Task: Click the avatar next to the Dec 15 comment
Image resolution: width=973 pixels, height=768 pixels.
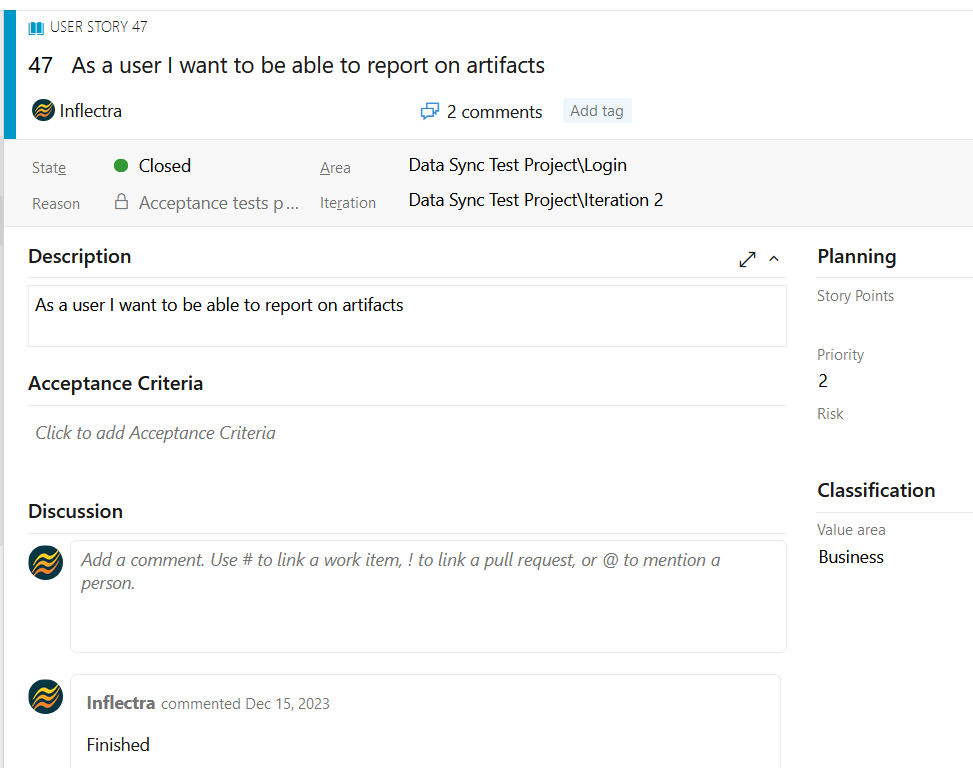Action: 46,696
